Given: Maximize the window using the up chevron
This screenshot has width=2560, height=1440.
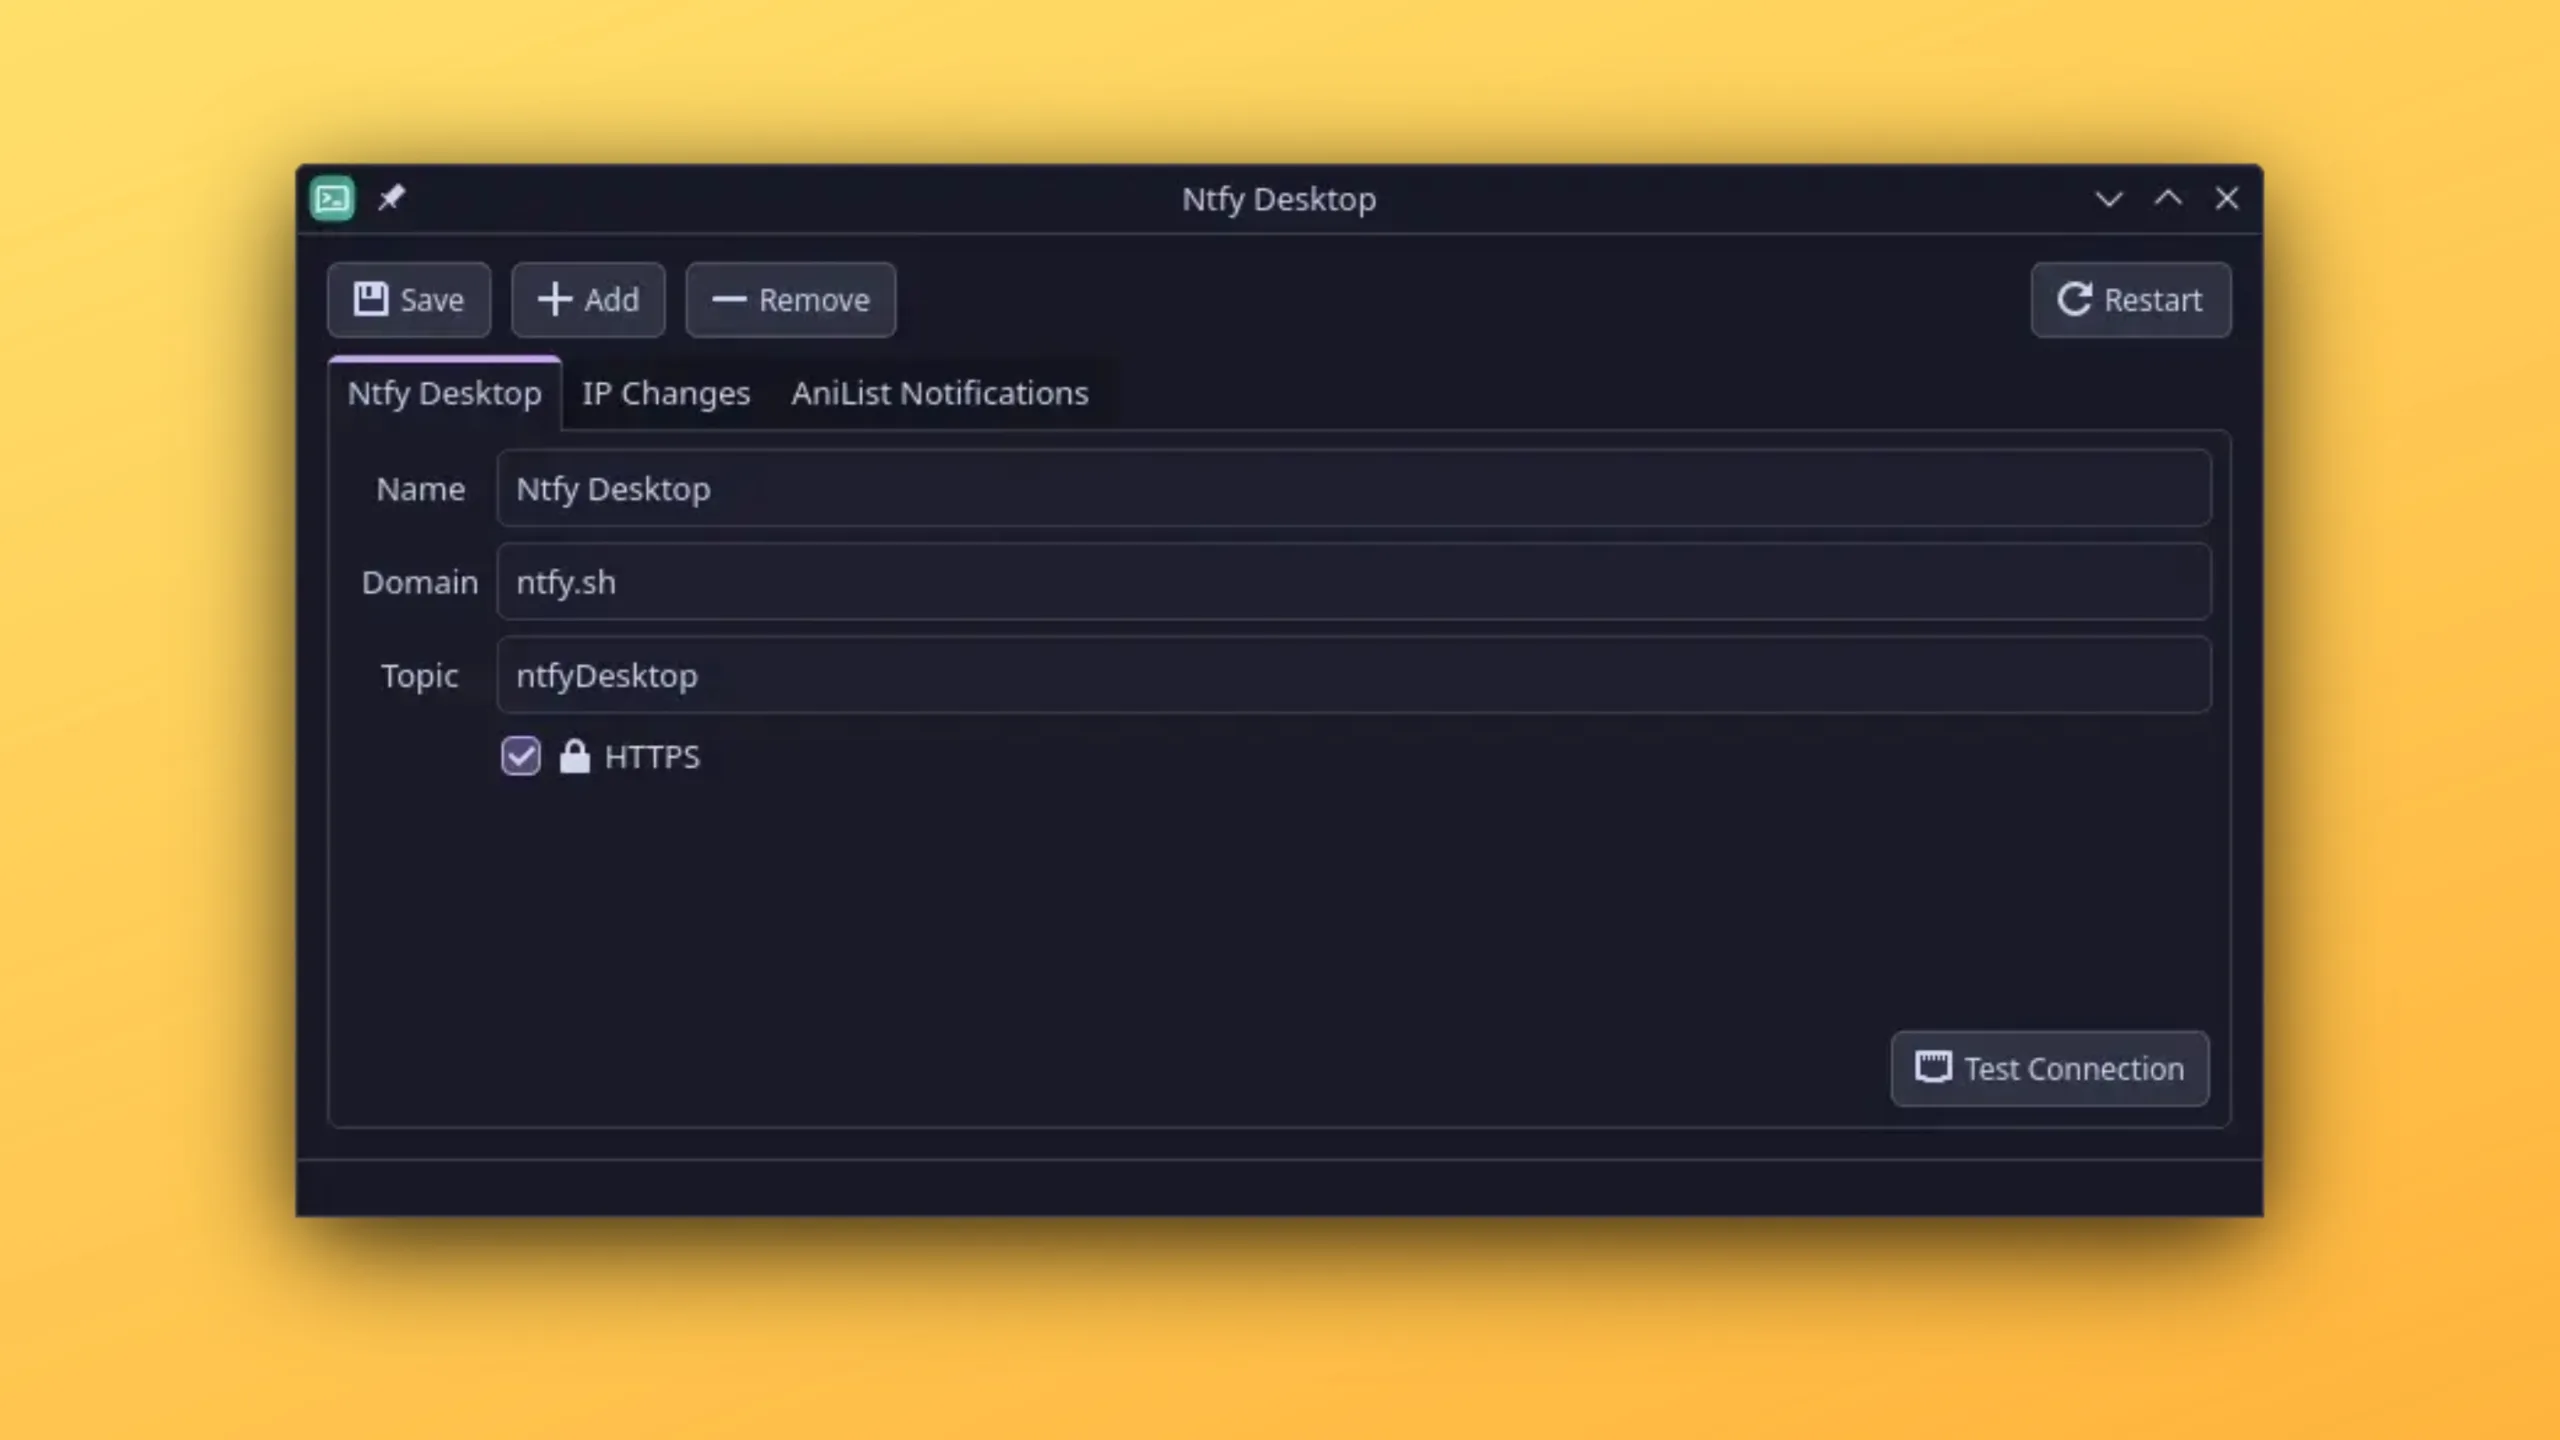Looking at the screenshot, I should [x=2168, y=198].
